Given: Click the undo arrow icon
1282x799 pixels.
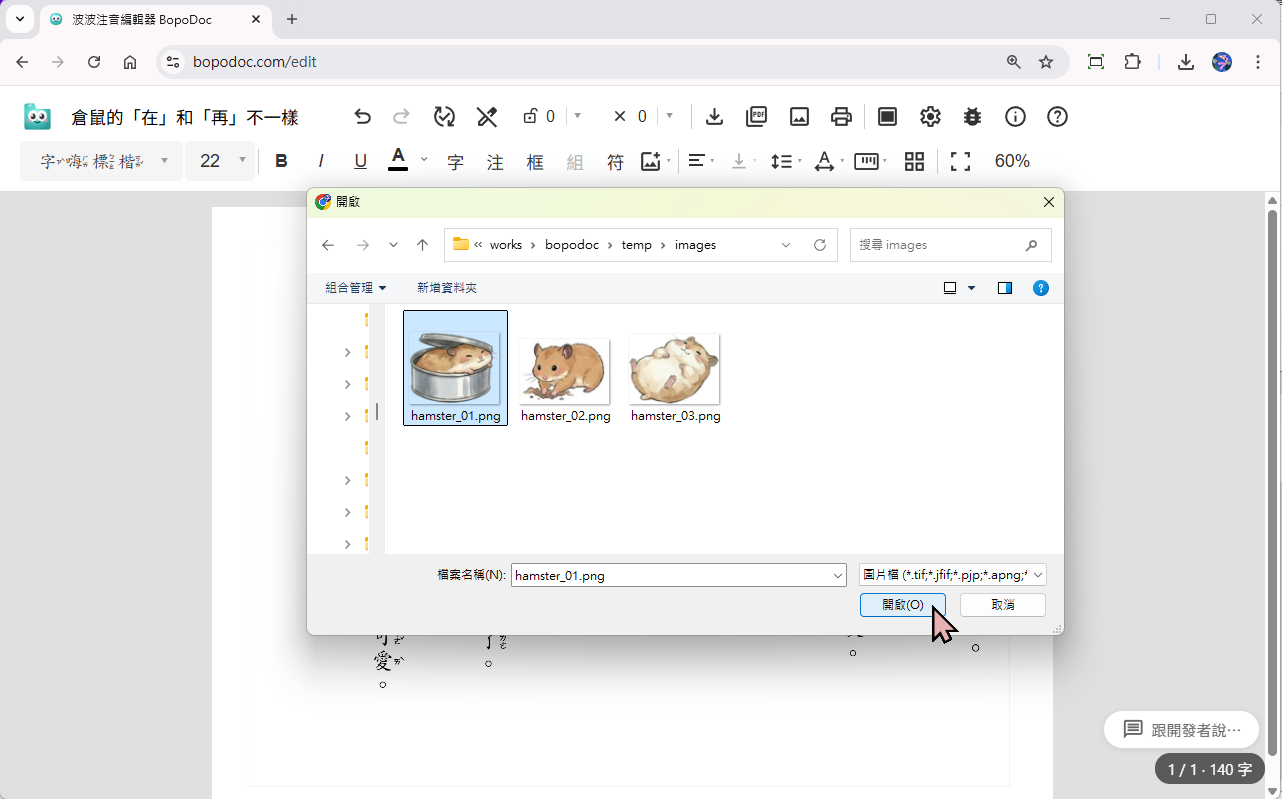Looking at the screenshot, I should pyautogui.click(x=363, y=117).
